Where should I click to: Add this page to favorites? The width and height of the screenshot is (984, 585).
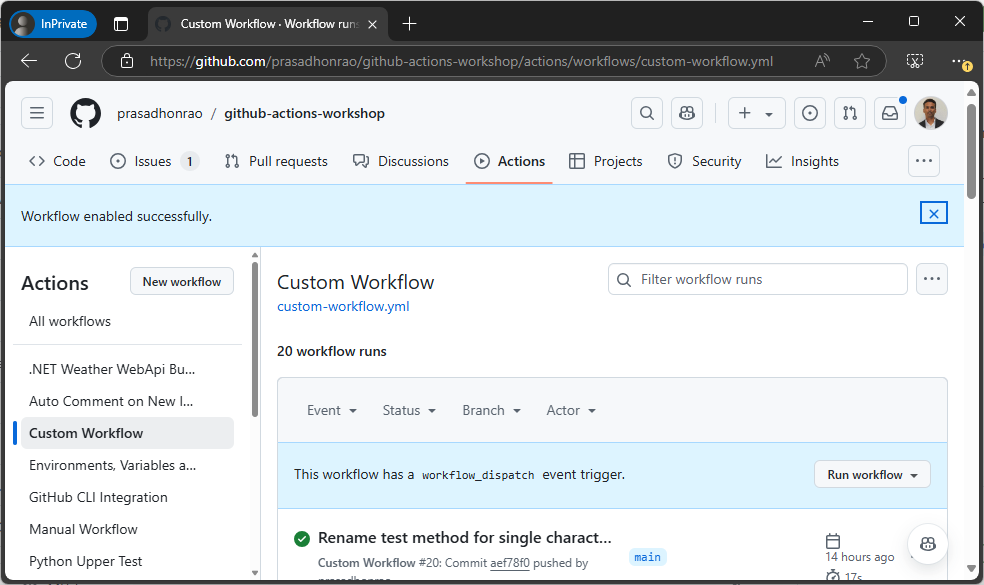tap(862, 61)
